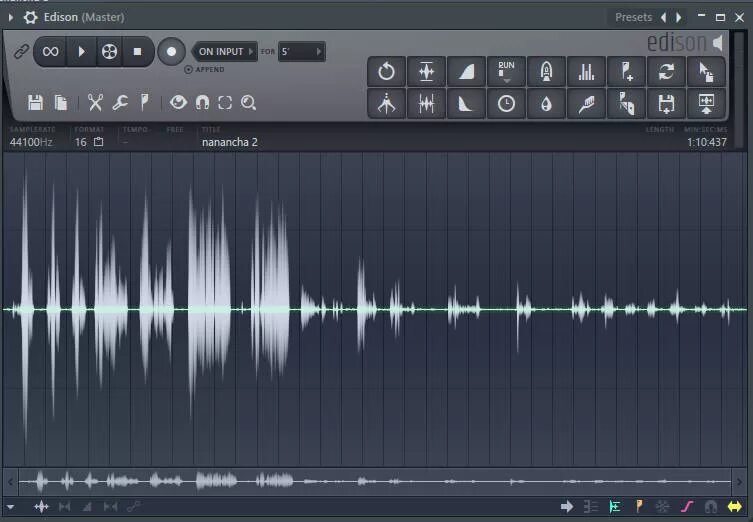This screenshot has height=522, width=753.
Task: Click the save-as-new disk tool
Action: click(666, 103)
